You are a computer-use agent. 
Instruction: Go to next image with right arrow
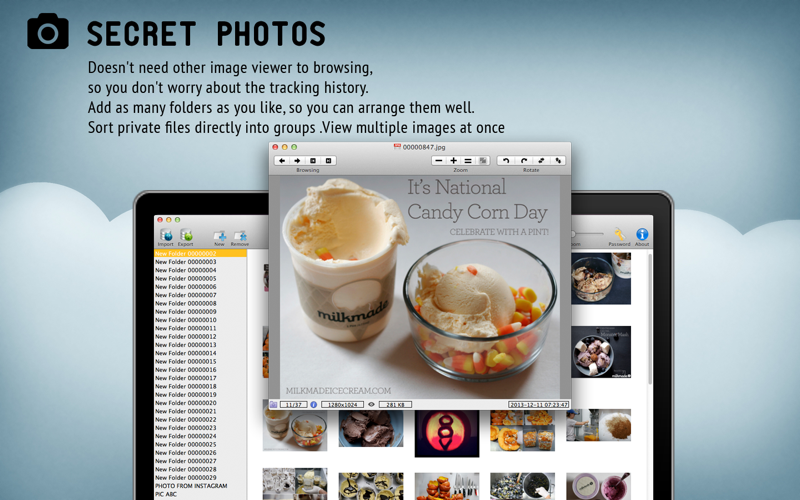tap(297, 161)
